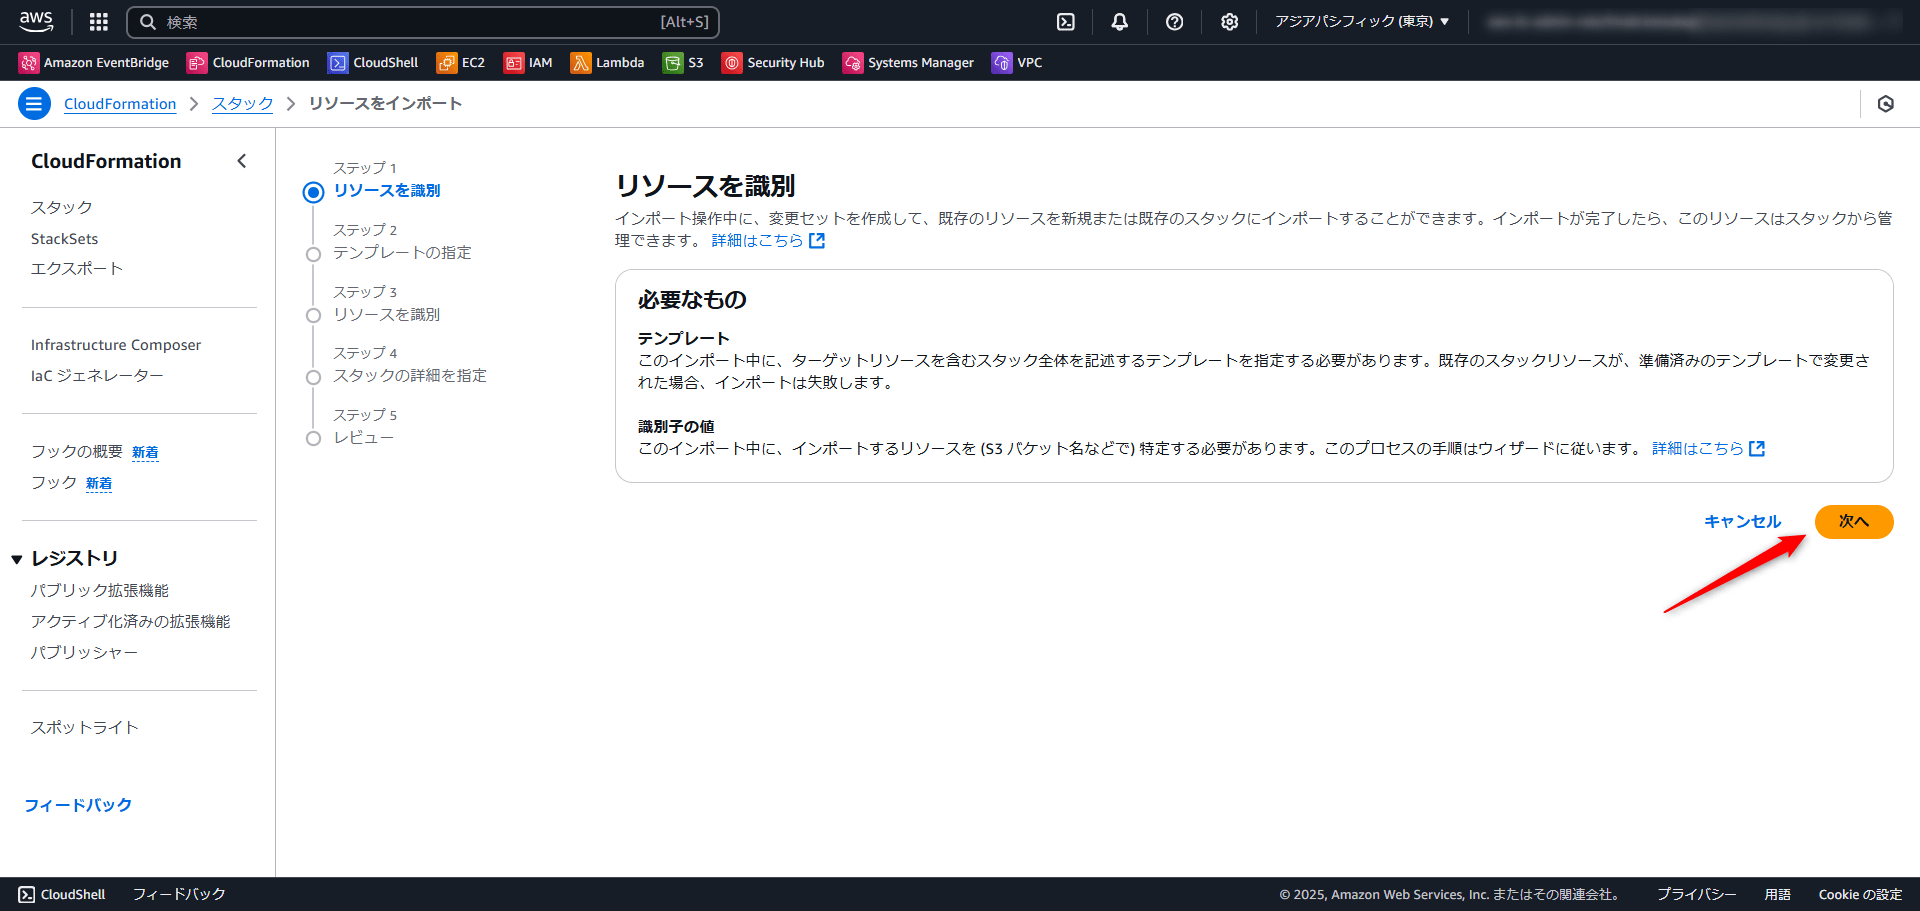Image resolution: width=1920 pixels, height=911 pixels.
Task: Open CloudShell favorites shortcut
Action: [x=373, y=63]
